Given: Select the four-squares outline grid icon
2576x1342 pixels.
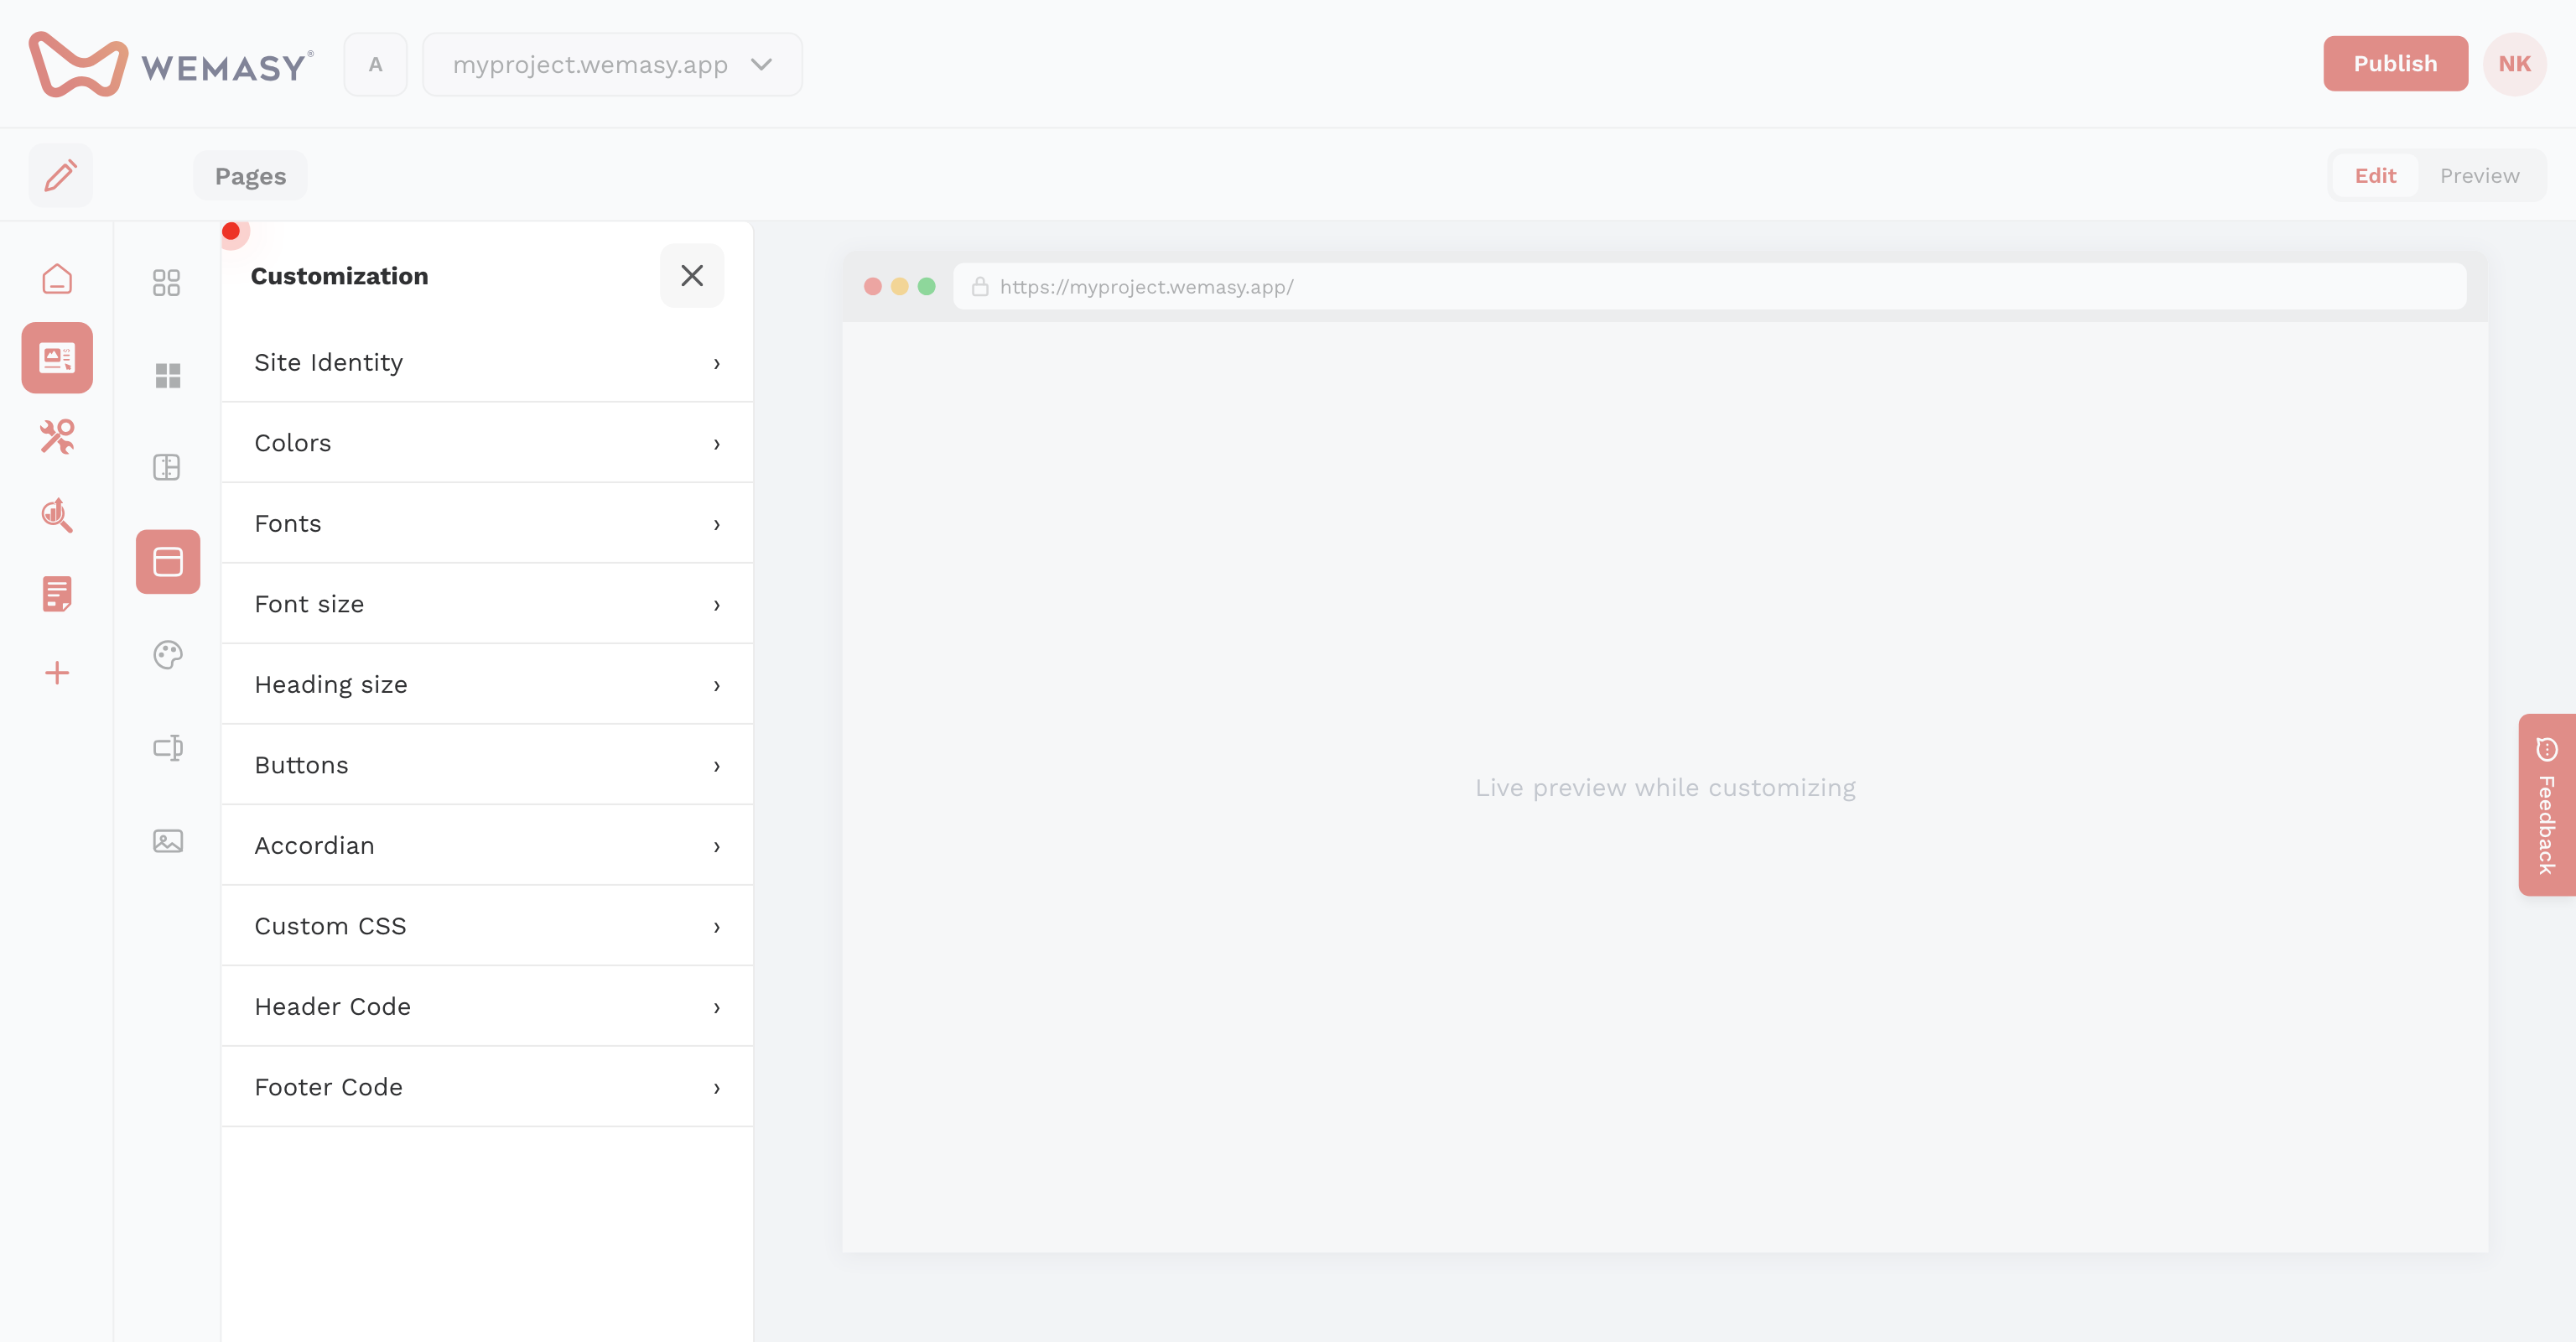Looking at the screenshot, I should (x=167, y=282).
